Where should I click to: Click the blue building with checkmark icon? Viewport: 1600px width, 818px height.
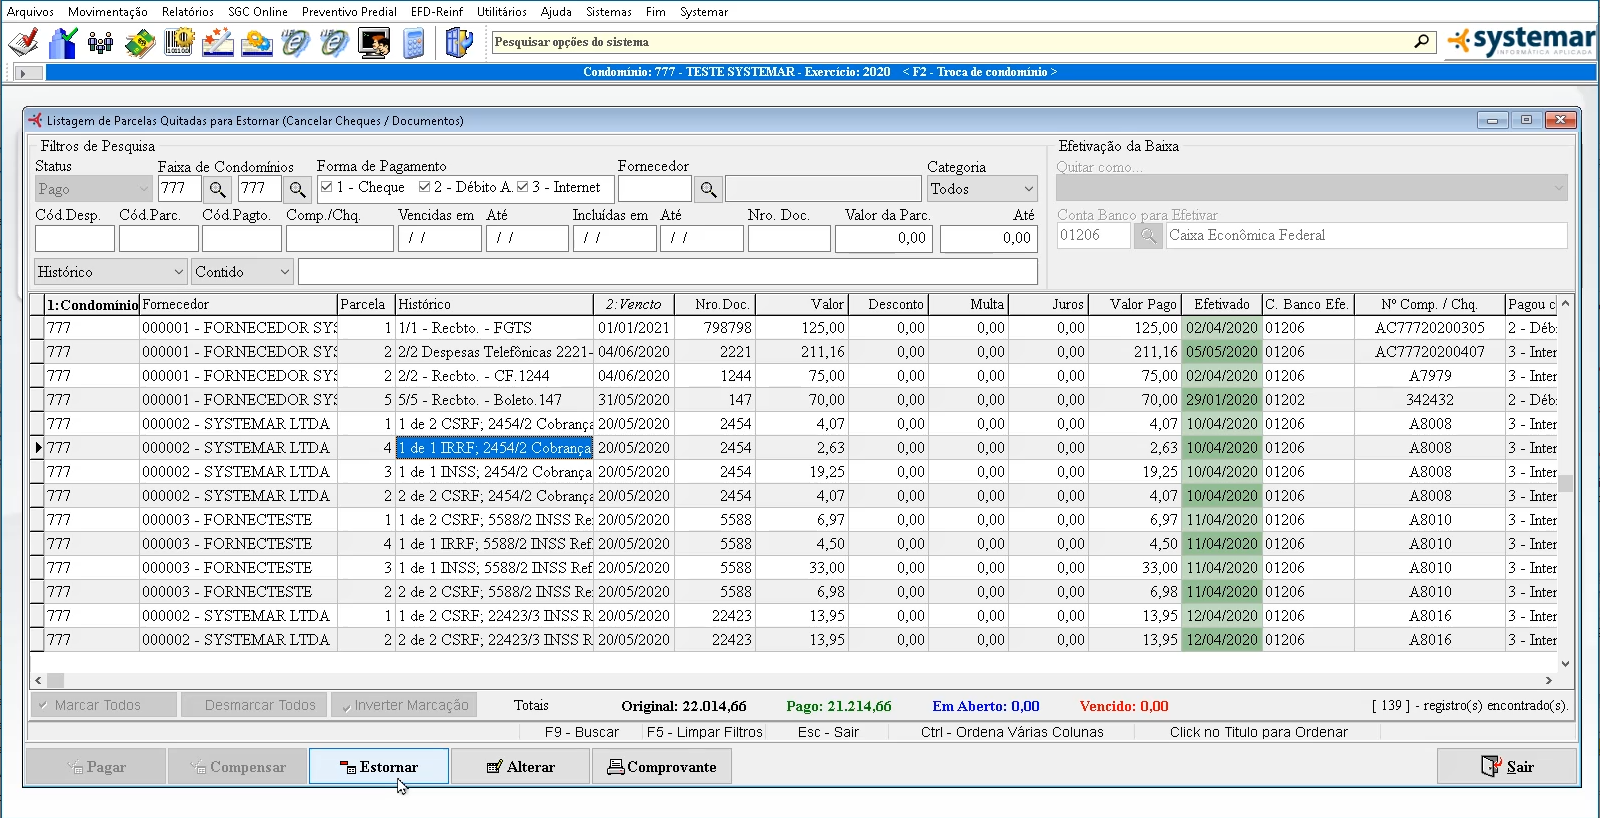click(62, 43)
